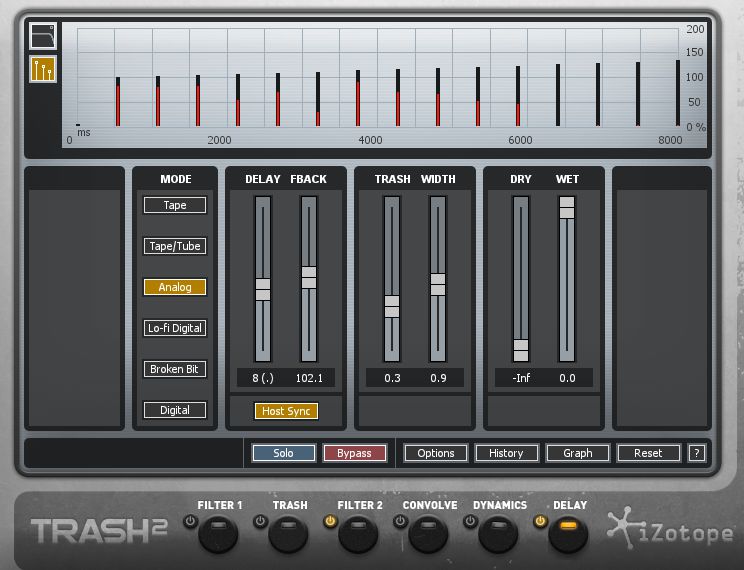Click the Wet level slider handle
Screen dimensions: 744x570
tap(567, 208)
